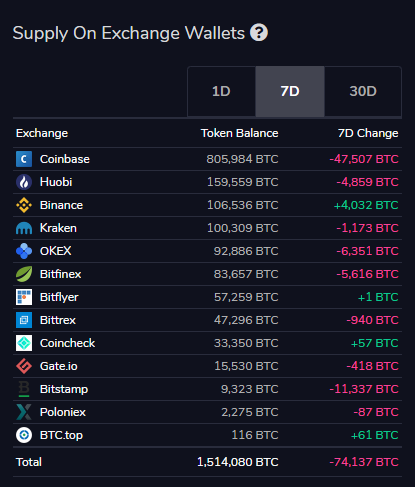Open the Bitstamp exchange name
The image size is (415, 487).
click(x=64, y=389)
